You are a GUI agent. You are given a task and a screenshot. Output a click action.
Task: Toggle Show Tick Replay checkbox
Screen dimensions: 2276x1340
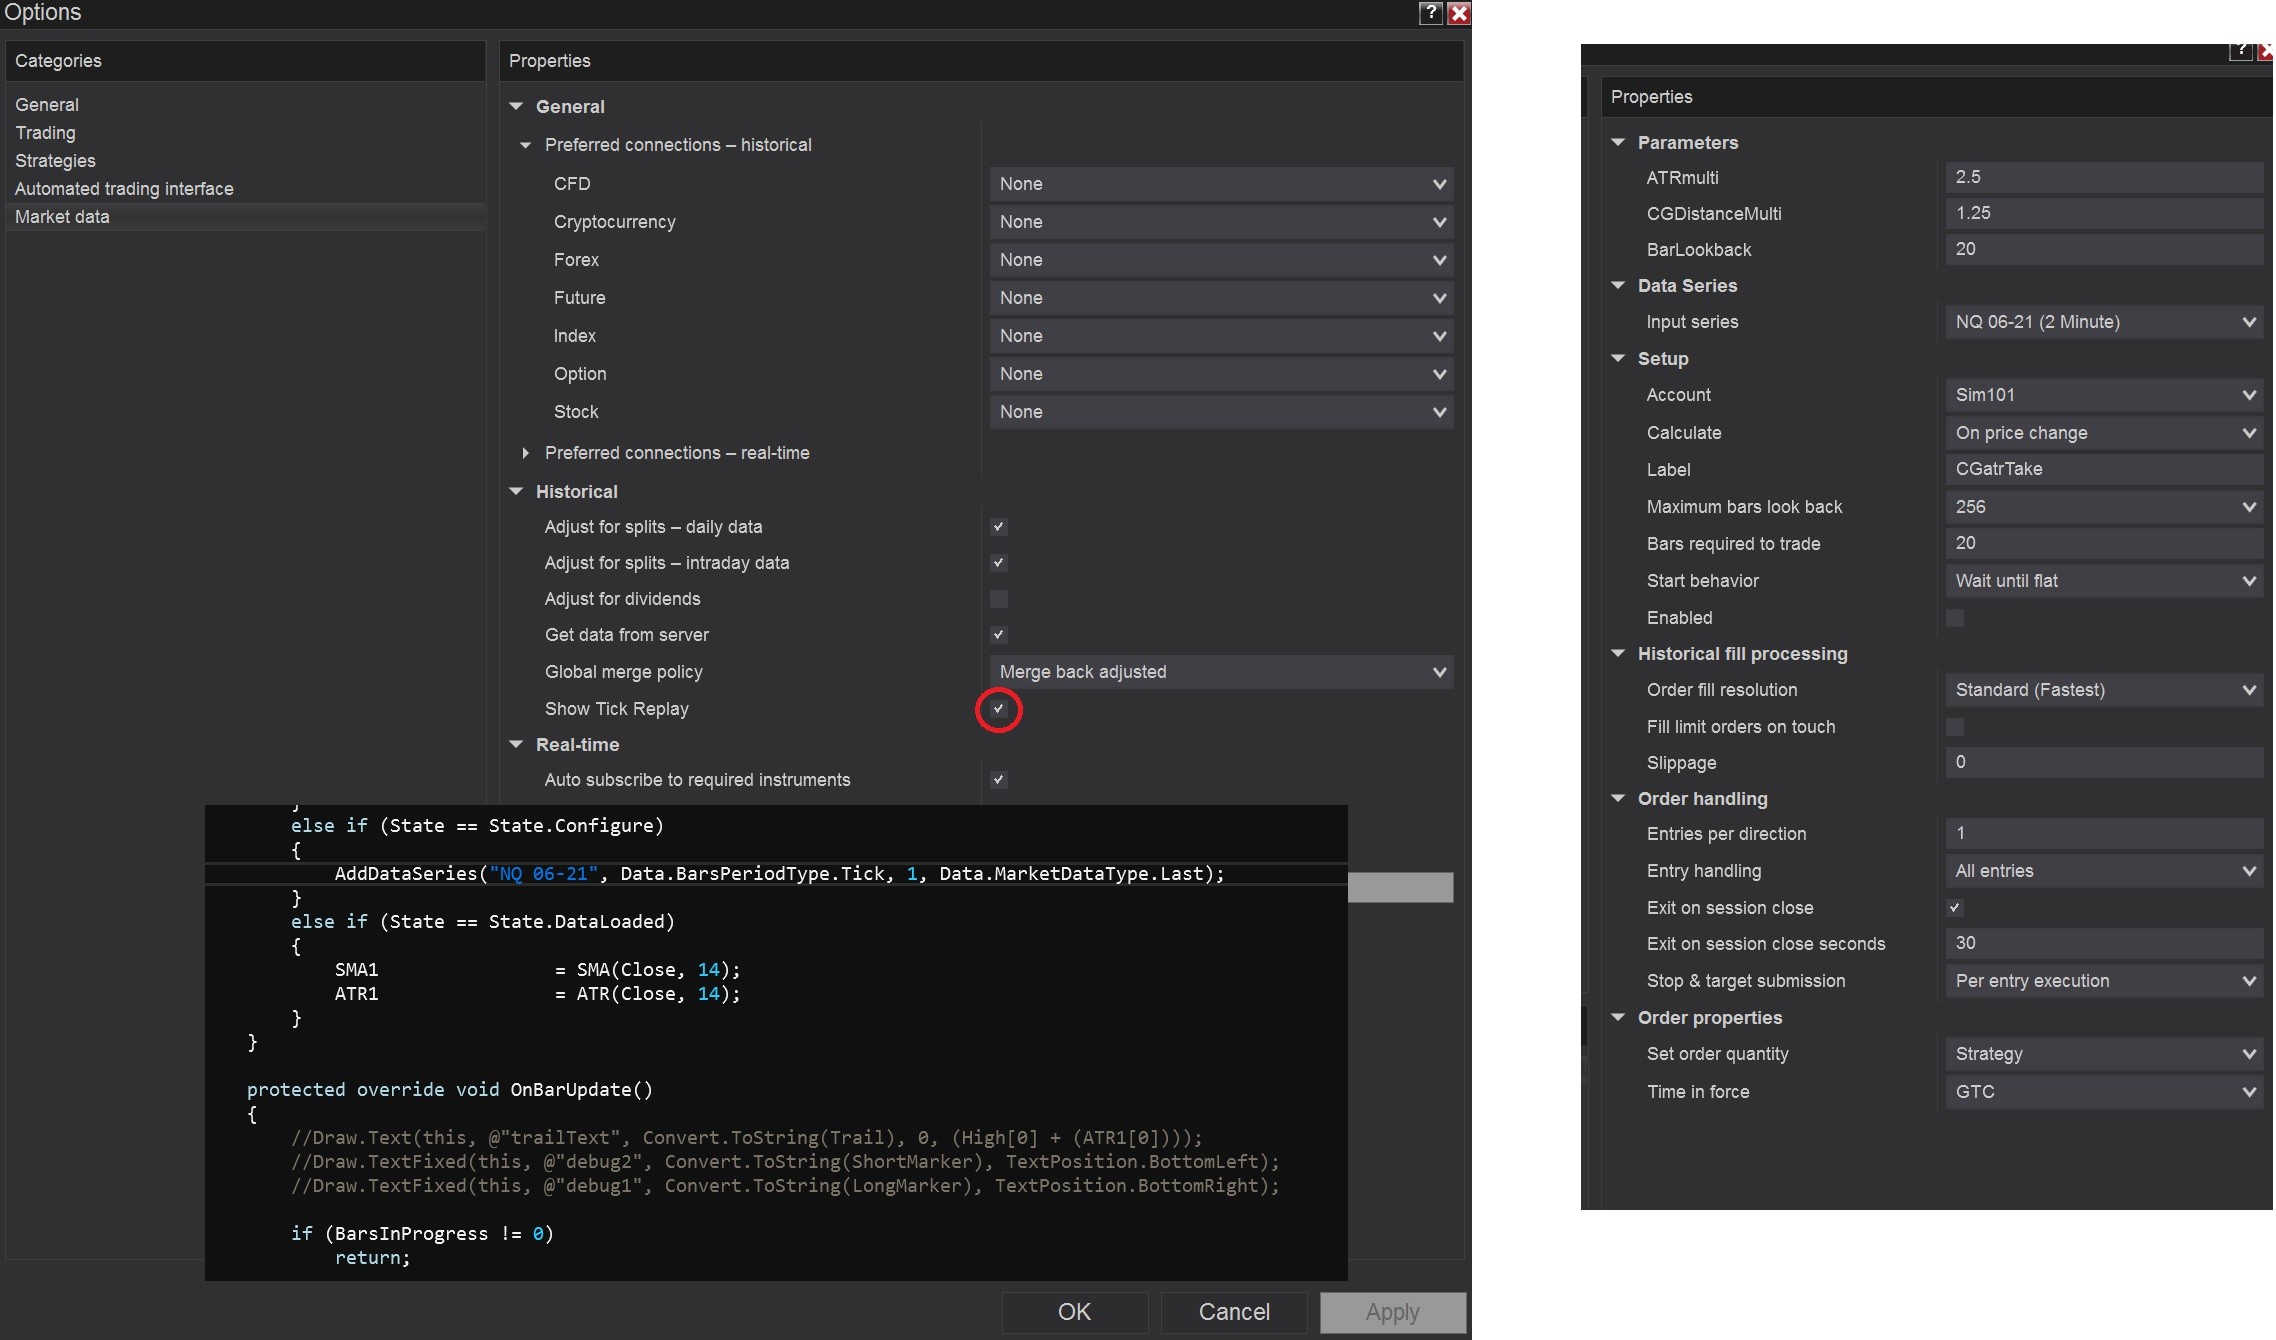(x=998, y=709)
